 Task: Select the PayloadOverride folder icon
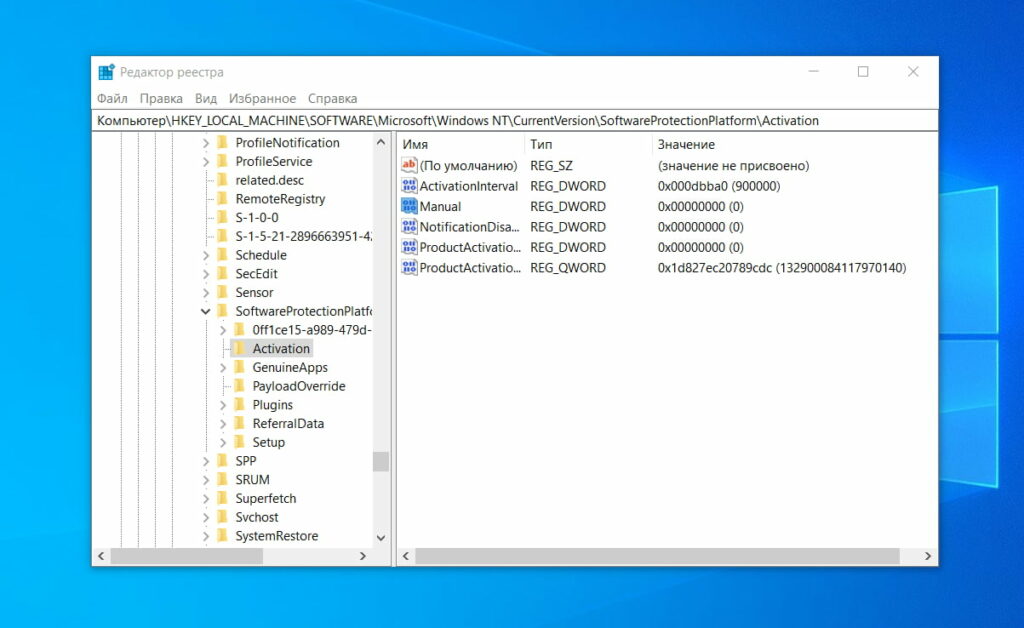coord(242,386)
